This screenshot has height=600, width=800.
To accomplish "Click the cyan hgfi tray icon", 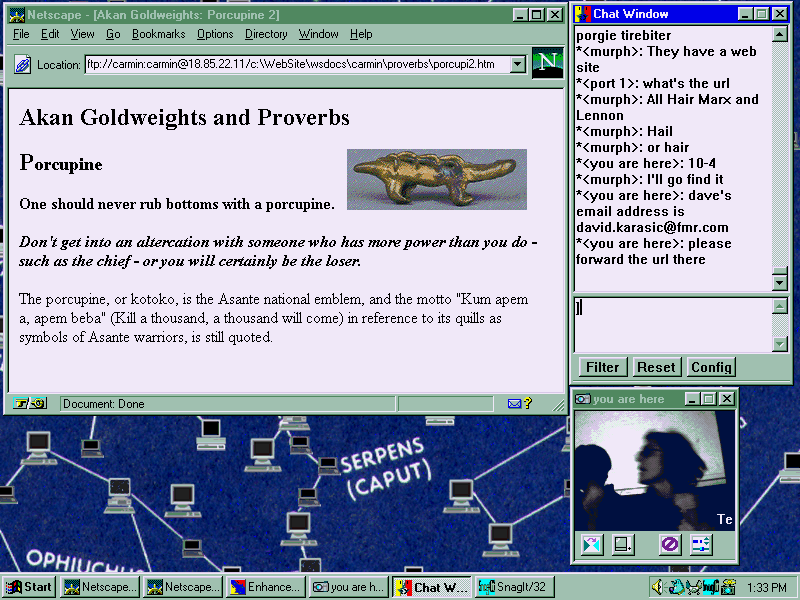I will pyautogui.click(x=710, y=587).
